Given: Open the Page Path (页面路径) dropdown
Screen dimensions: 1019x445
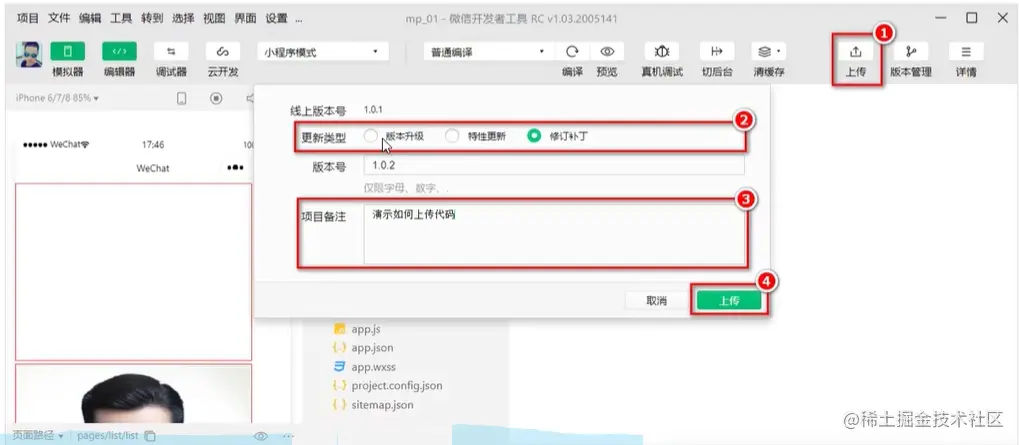Looking at the screenshot, I should click(38, 436).
